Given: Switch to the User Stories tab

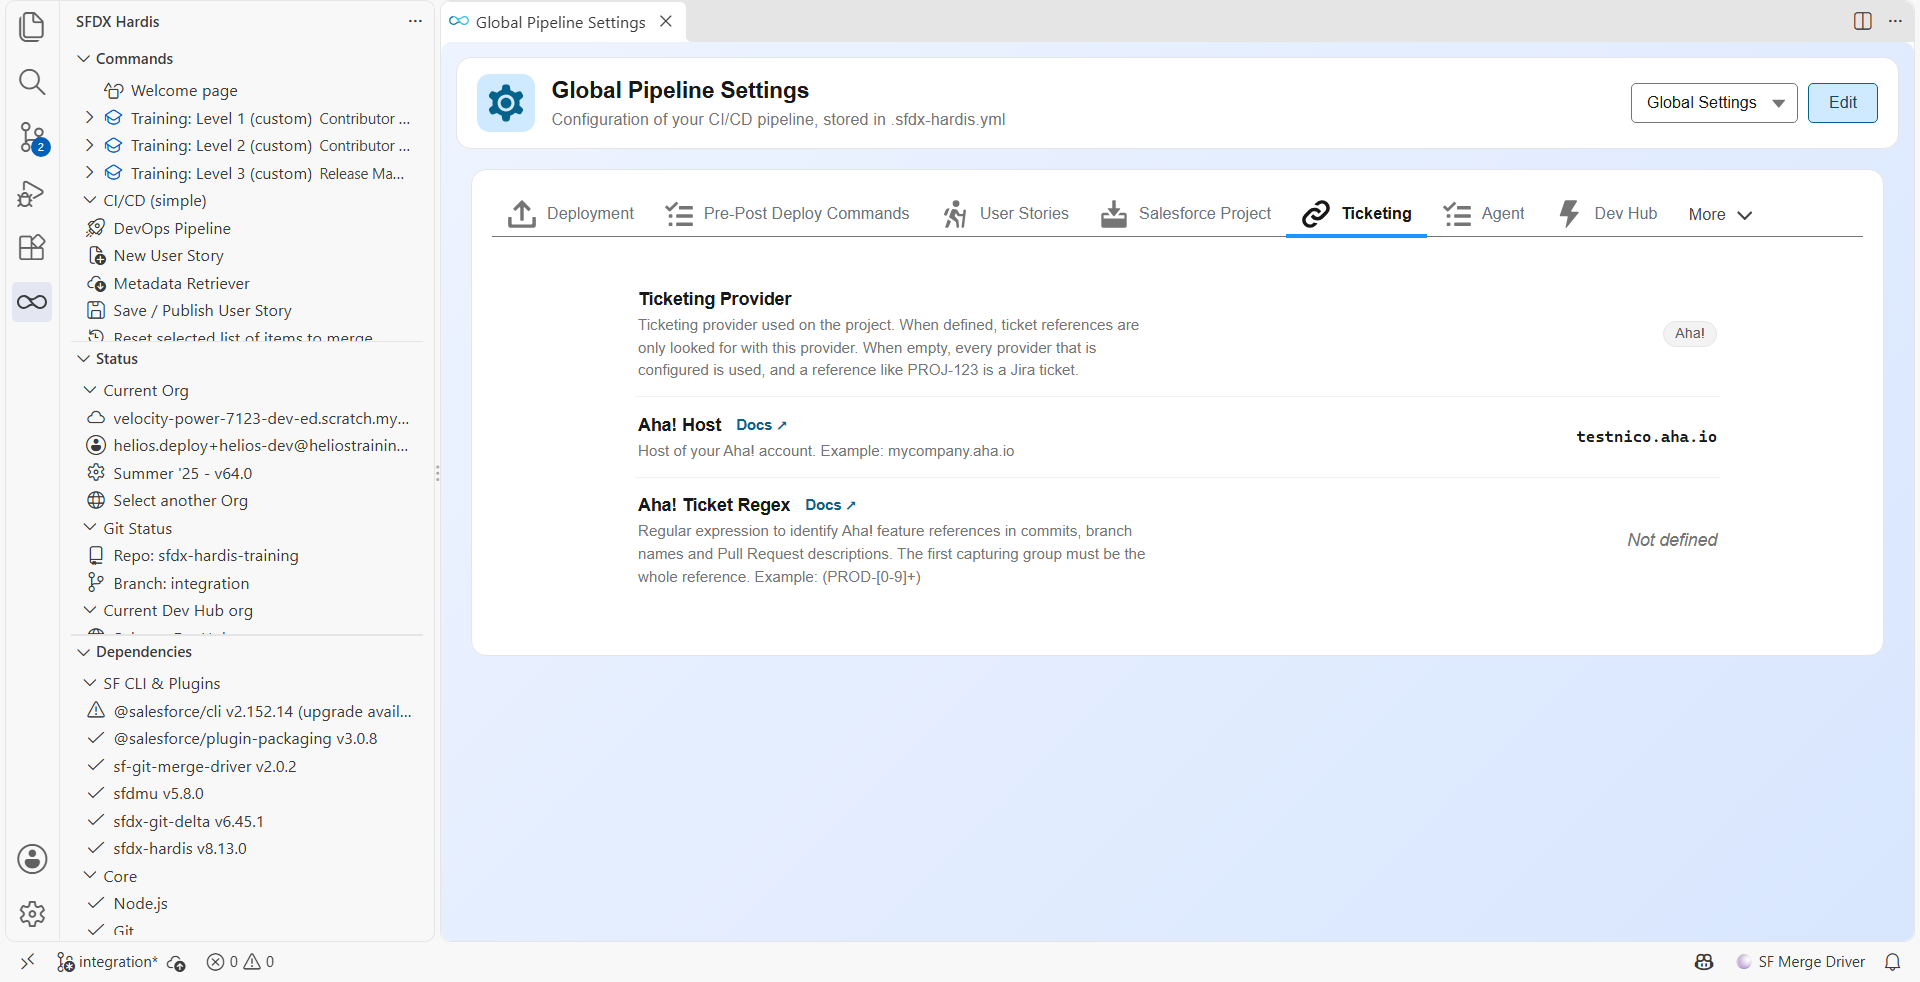Looking at the screenshot, I should [1005, 213].
